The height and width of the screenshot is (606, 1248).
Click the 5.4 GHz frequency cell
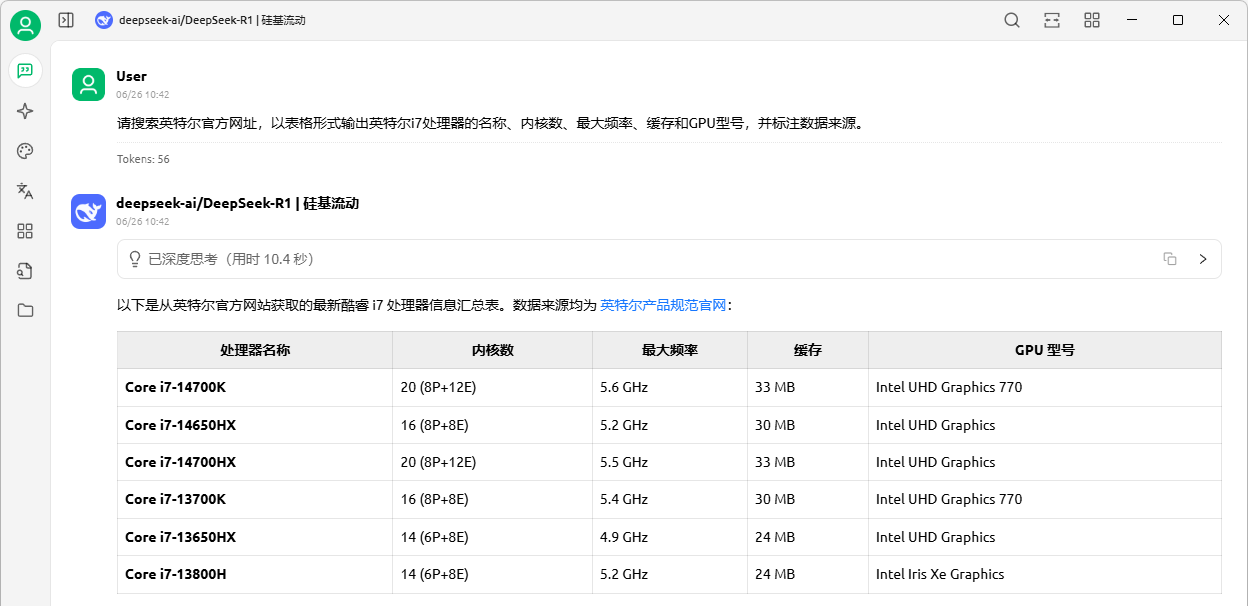pyautogui.click(x=670, y=499)
